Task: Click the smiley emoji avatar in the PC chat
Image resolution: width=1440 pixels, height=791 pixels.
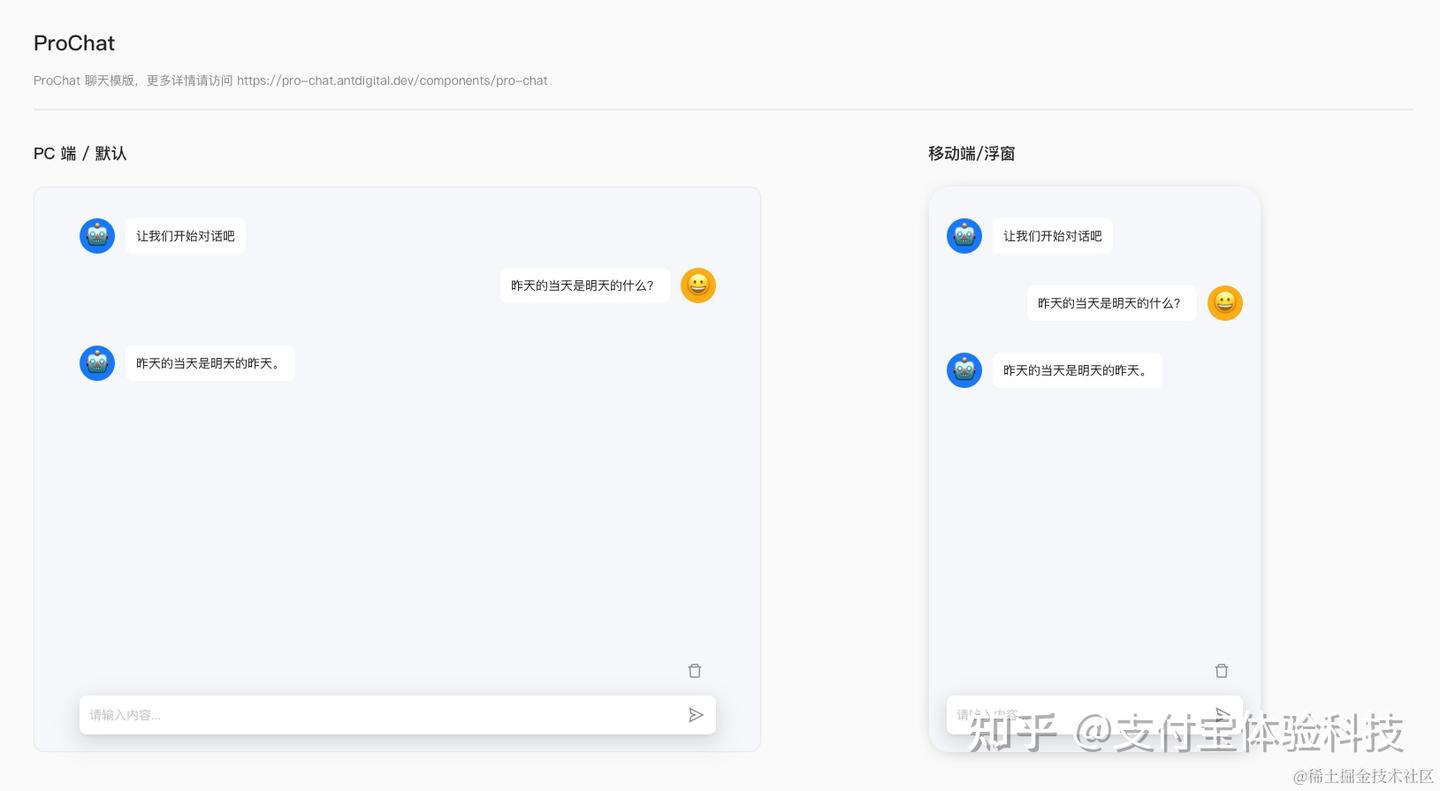Action: click(698, 285)
